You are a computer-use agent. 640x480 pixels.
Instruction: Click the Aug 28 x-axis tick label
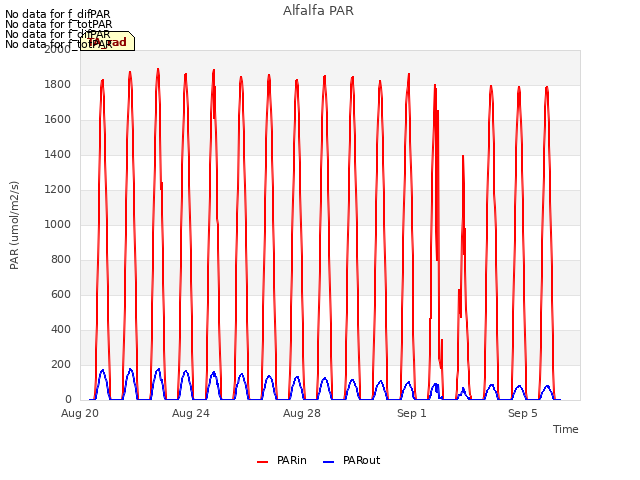(302, 413)
